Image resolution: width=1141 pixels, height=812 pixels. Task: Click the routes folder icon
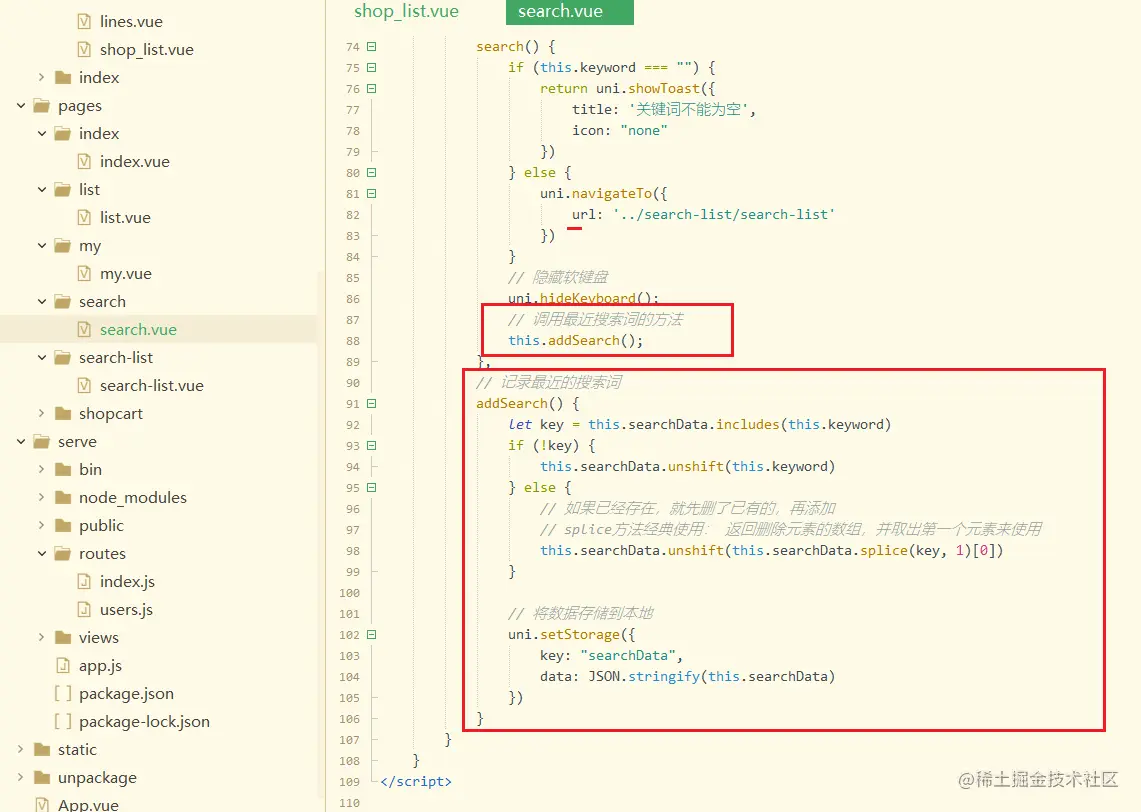click(x=63, y=554)
